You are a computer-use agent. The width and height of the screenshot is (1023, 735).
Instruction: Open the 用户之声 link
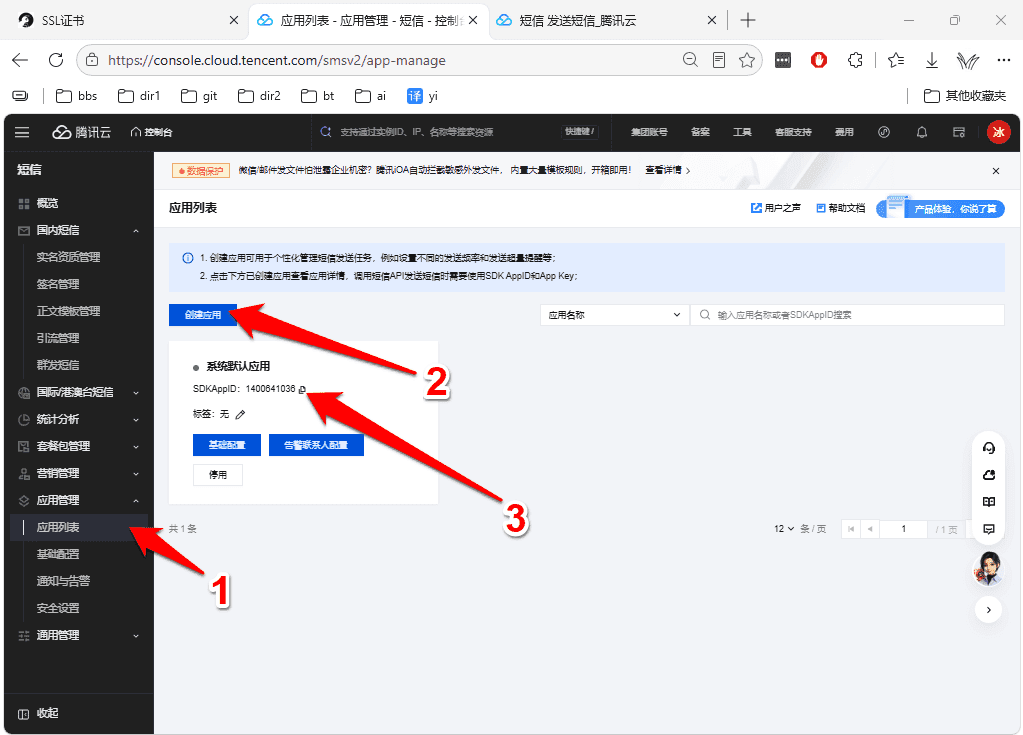[776, 208]
